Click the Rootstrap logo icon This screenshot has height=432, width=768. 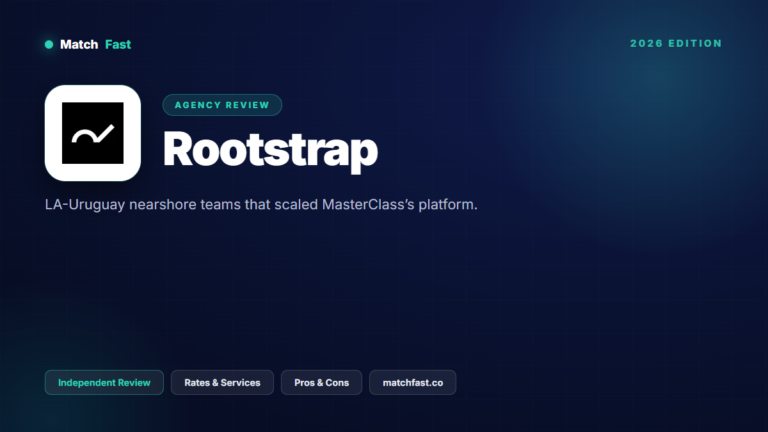click(x=93, y=133)
